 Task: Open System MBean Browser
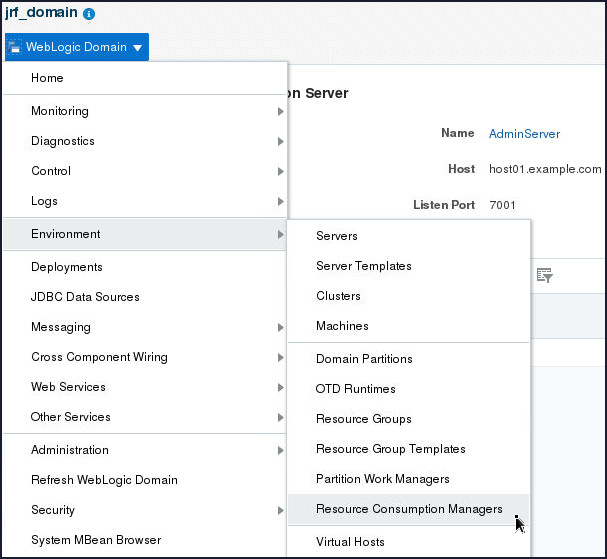tap(96, 540)
